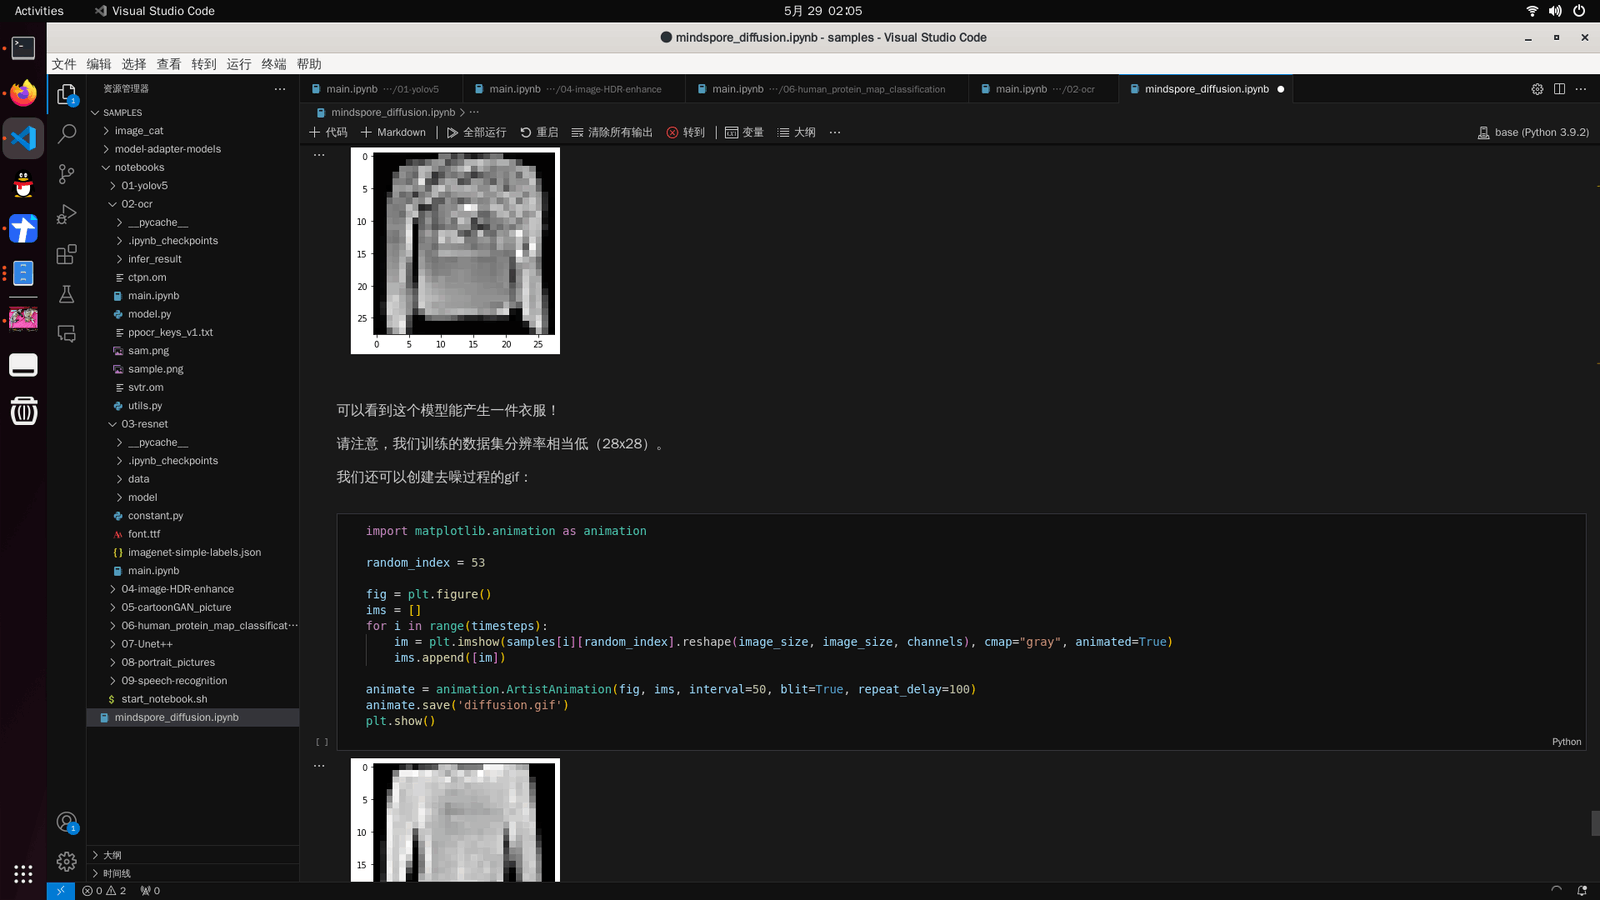Open the Search view in activity bar
Viewport: 1600px width, 900px height.
point(67,134)
